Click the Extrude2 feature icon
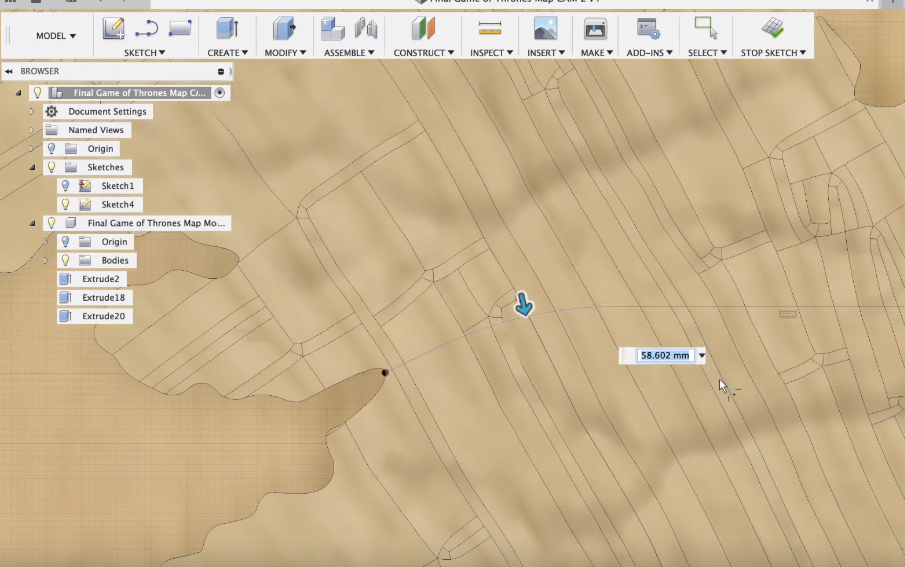 (x=65, y=279)
